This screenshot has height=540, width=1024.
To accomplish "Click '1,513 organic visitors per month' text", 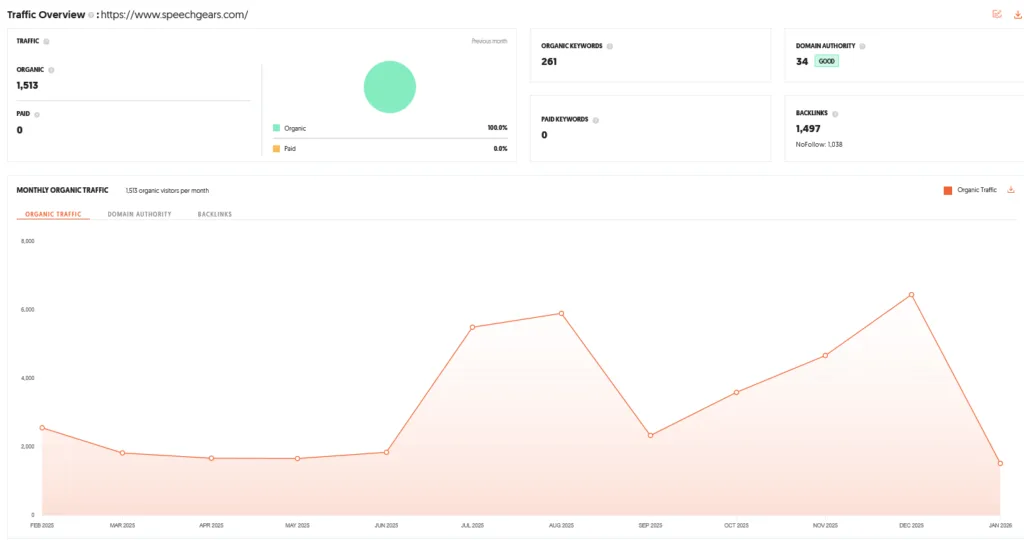I will [167, 191].
